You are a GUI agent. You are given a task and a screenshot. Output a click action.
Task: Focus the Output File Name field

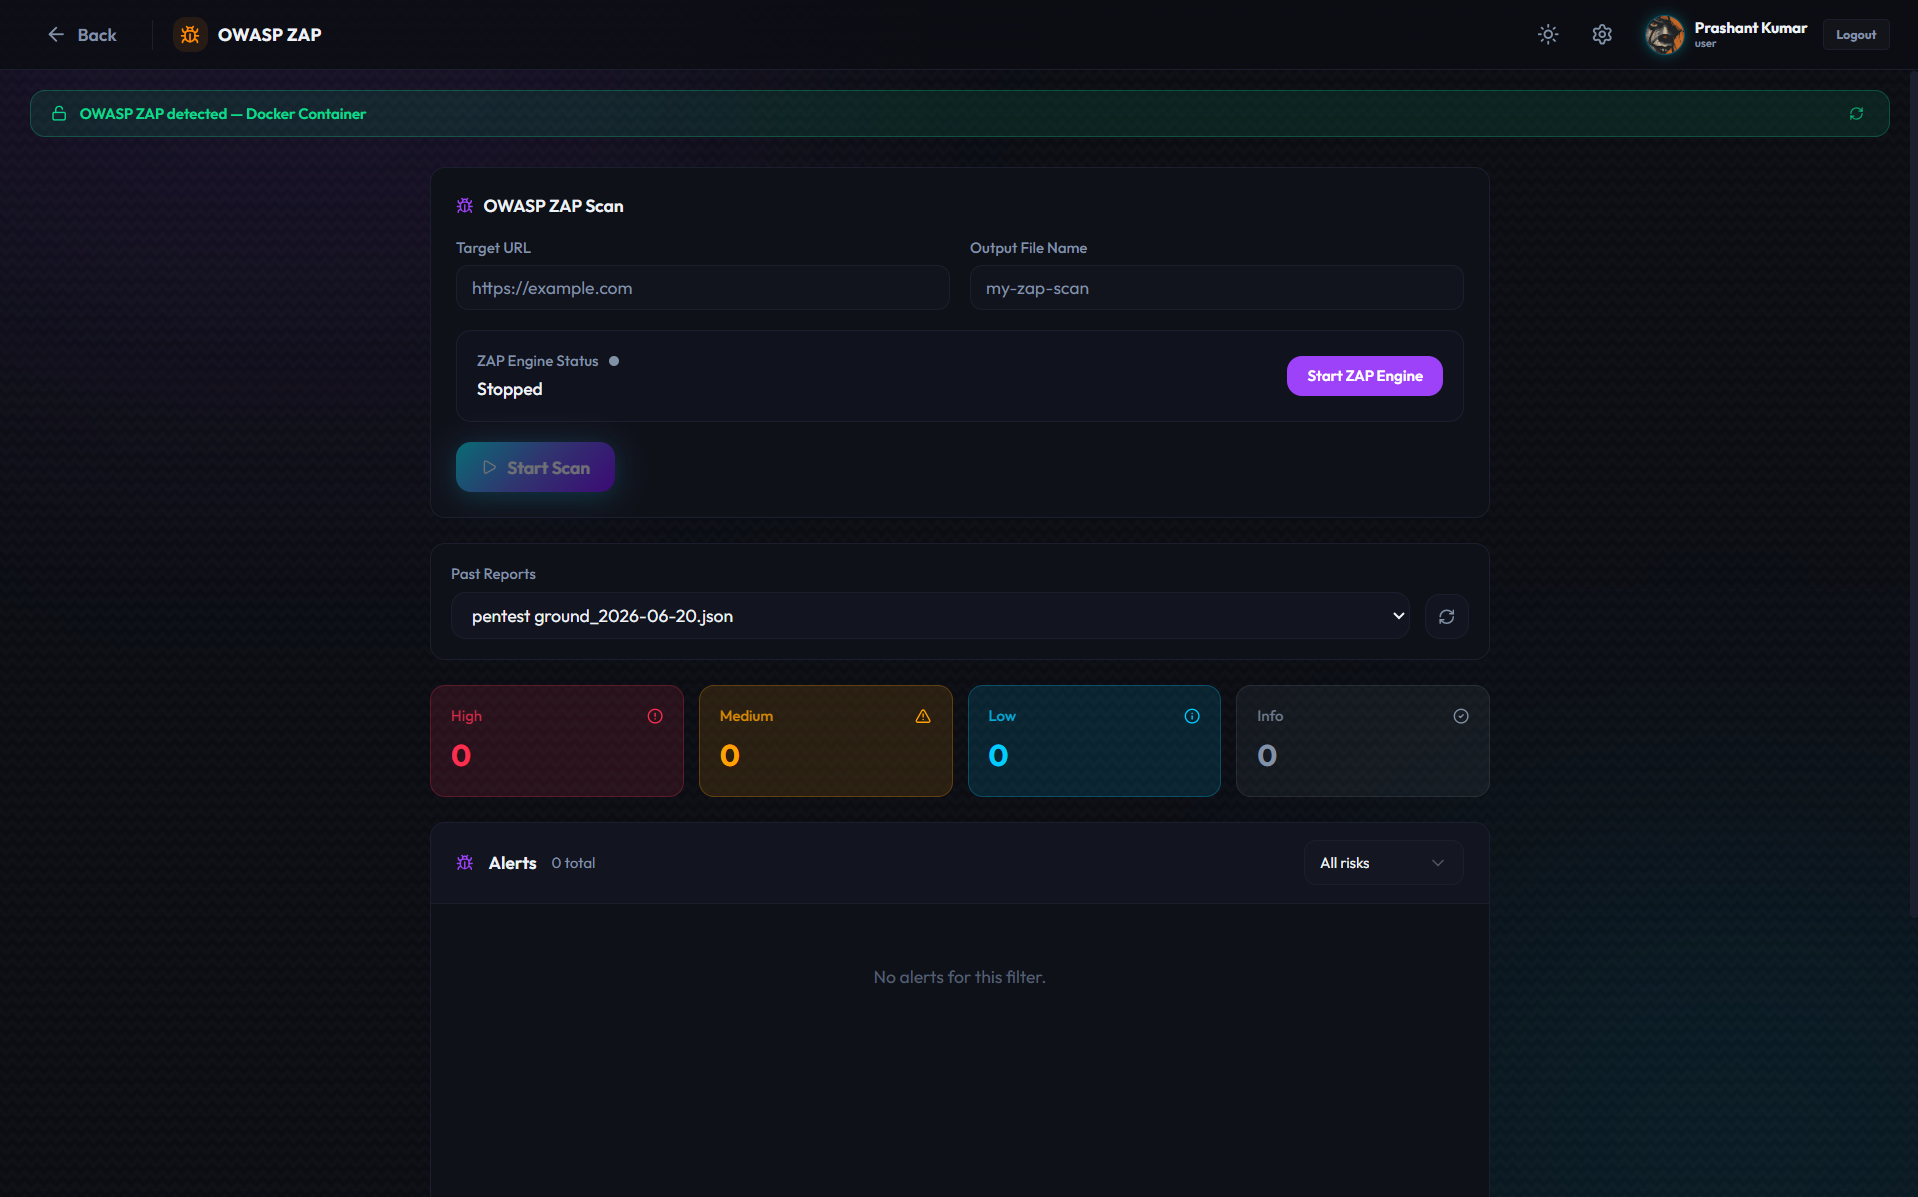click(x=1216, y=288)
